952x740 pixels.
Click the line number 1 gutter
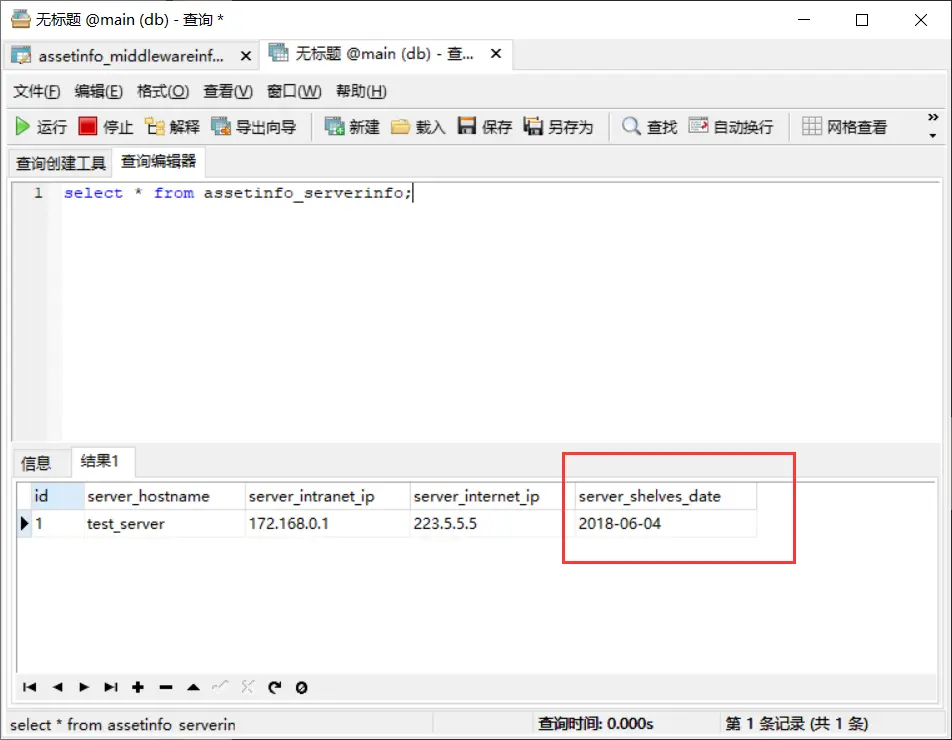[38, 193]
